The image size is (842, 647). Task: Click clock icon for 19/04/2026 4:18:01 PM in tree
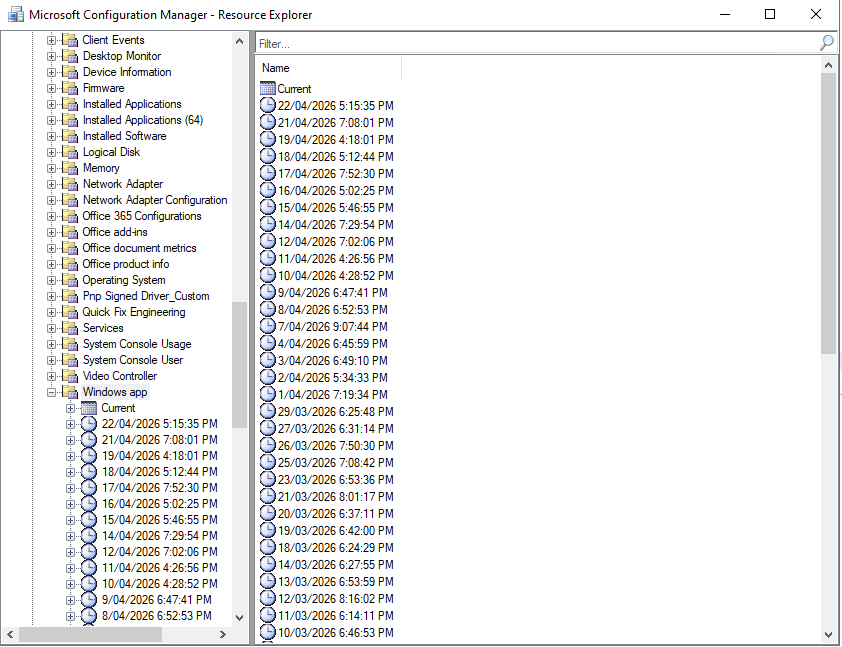click(x=89, y=456)
